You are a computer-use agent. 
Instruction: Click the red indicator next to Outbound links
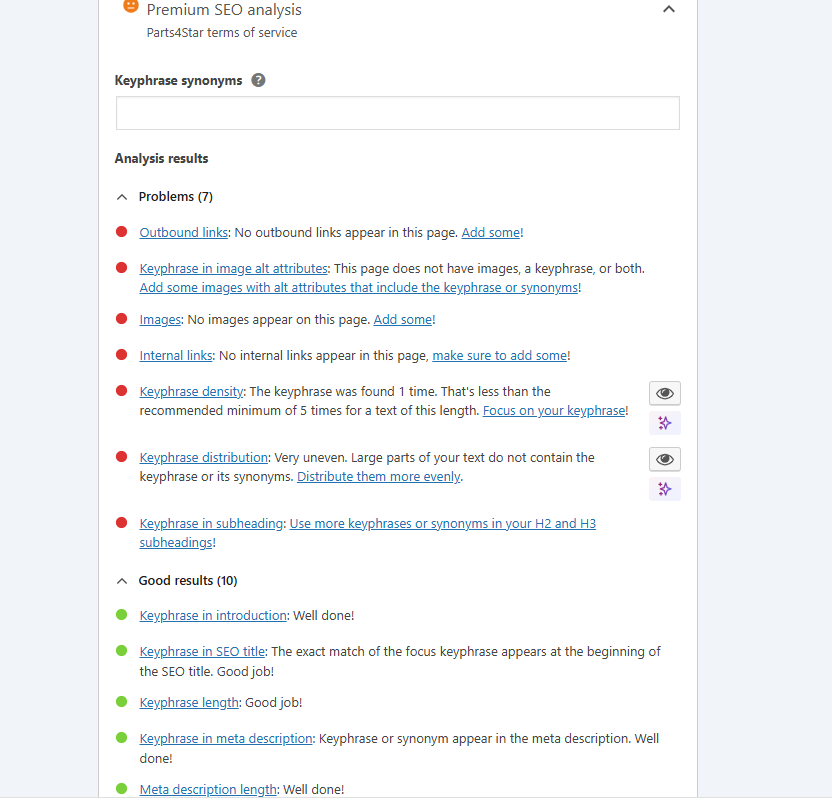(121, 231)
